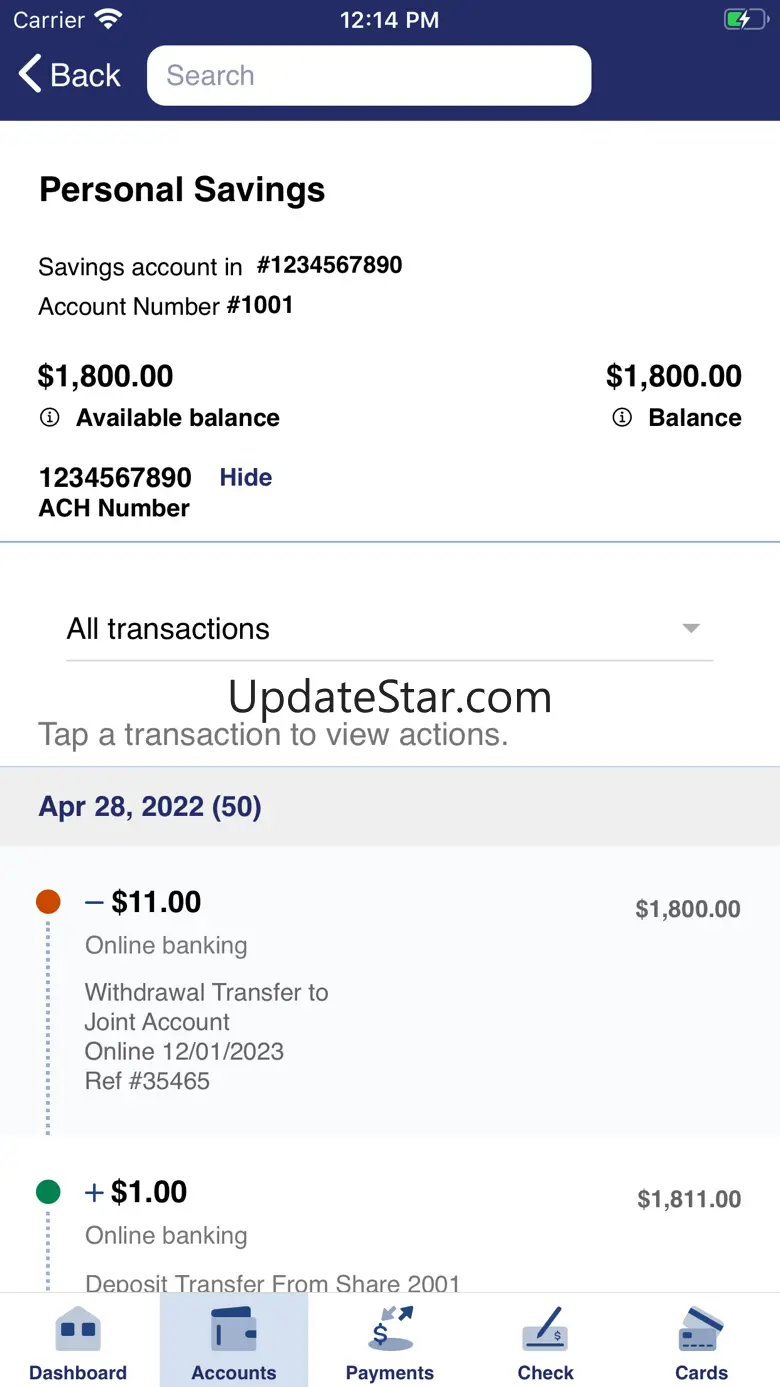
Task: Hide the ACH Number
Action: [246, 477]
